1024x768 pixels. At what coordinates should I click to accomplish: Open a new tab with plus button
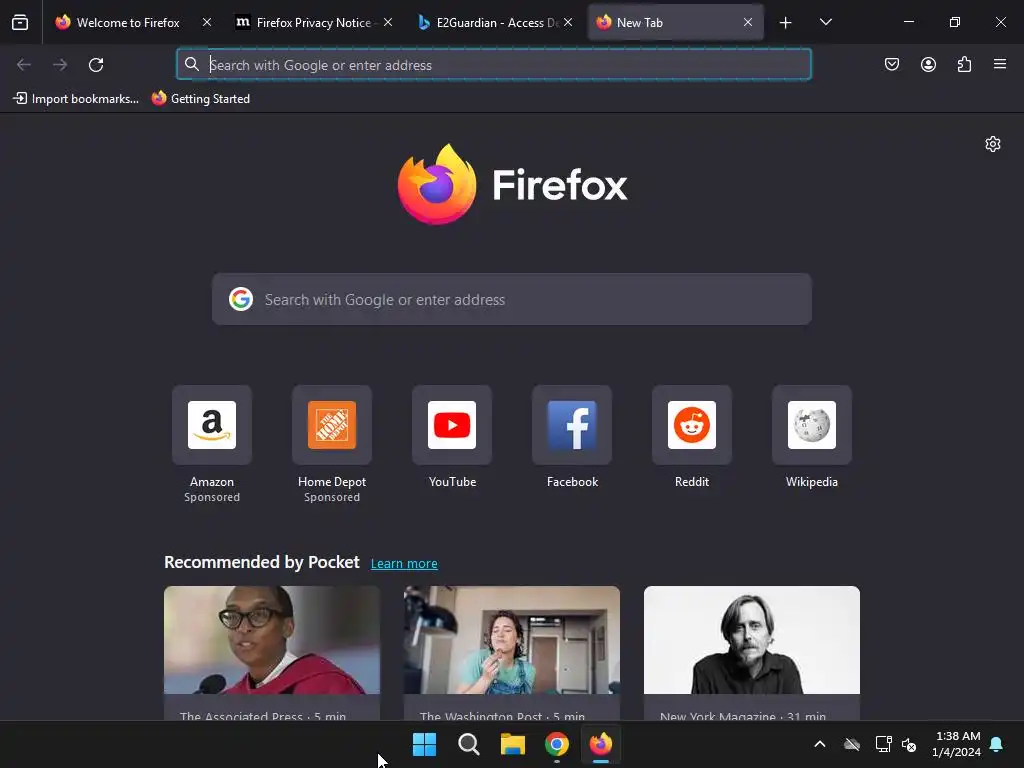point(786,23)
